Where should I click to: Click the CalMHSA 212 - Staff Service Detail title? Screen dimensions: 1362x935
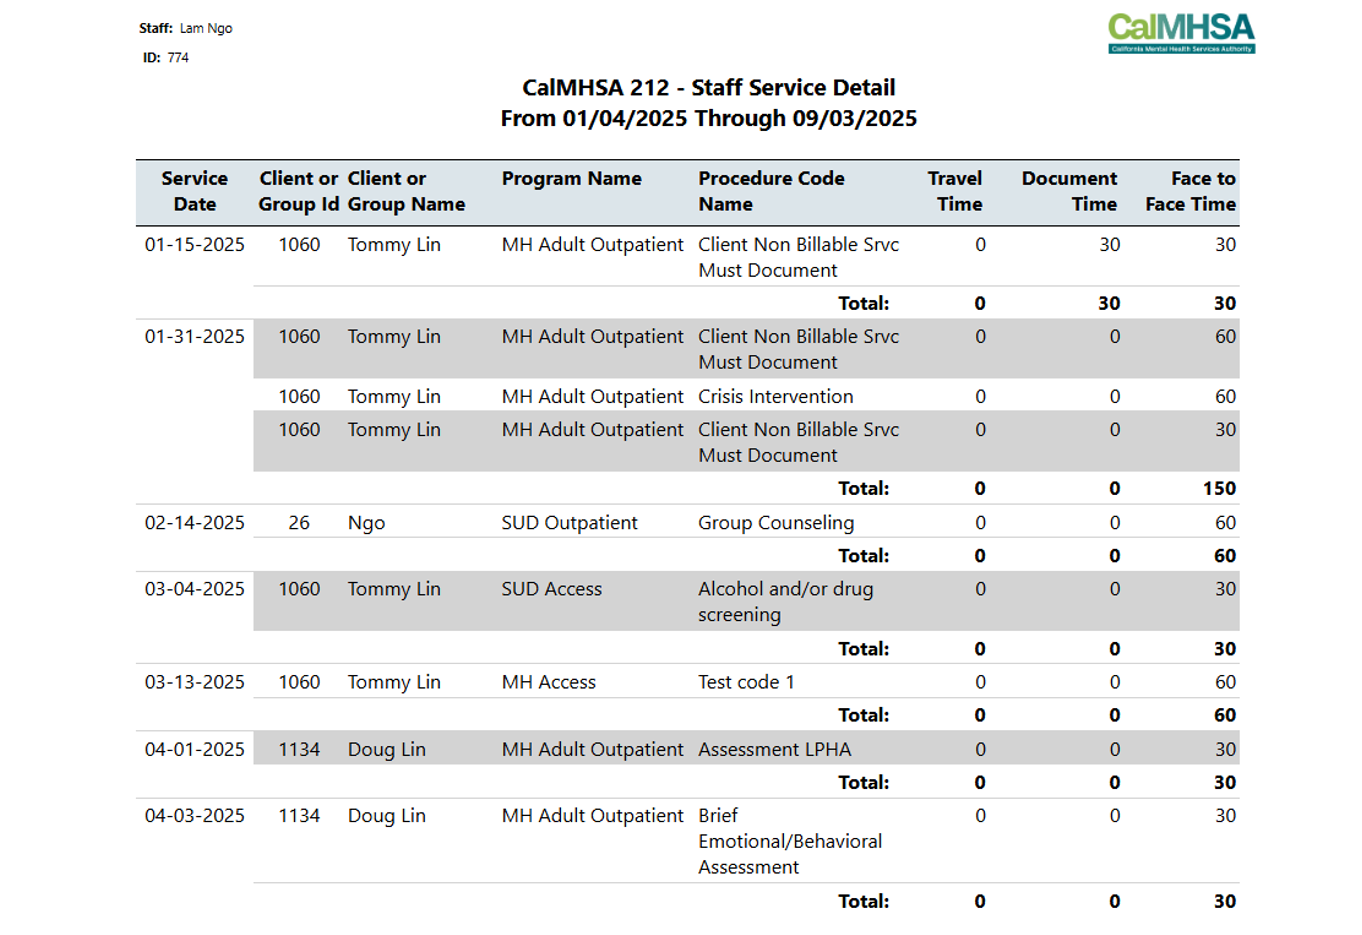point(709,88)
